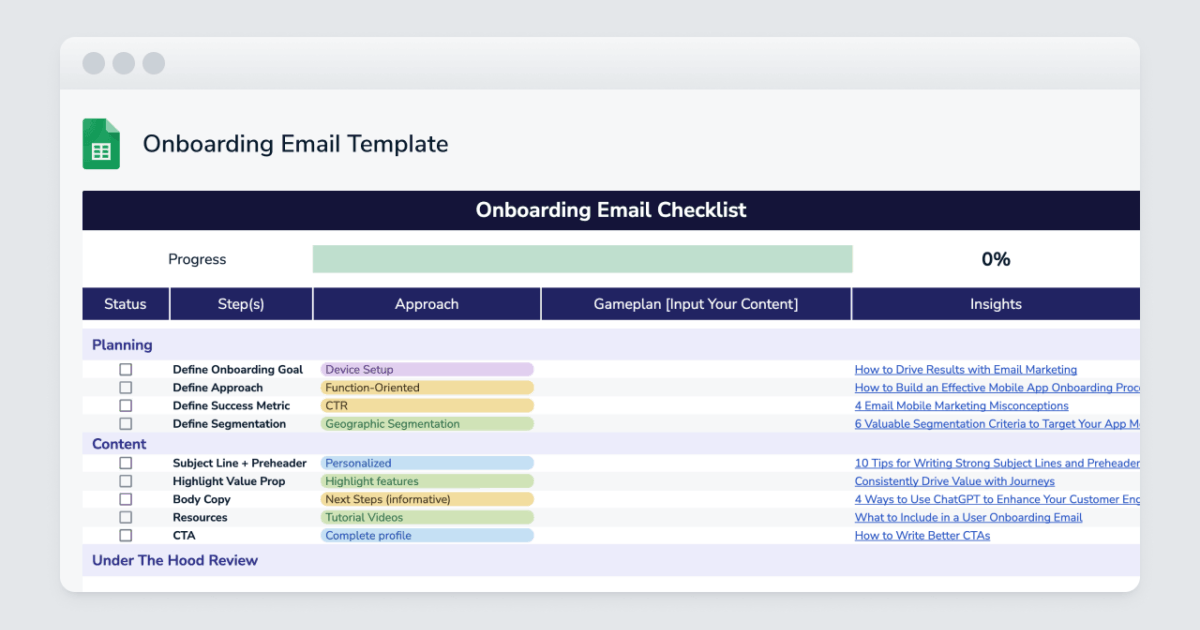1200x630 pixels.
Task: Check the Subject Line + Preheader box
Action: (x=125, y=462)
